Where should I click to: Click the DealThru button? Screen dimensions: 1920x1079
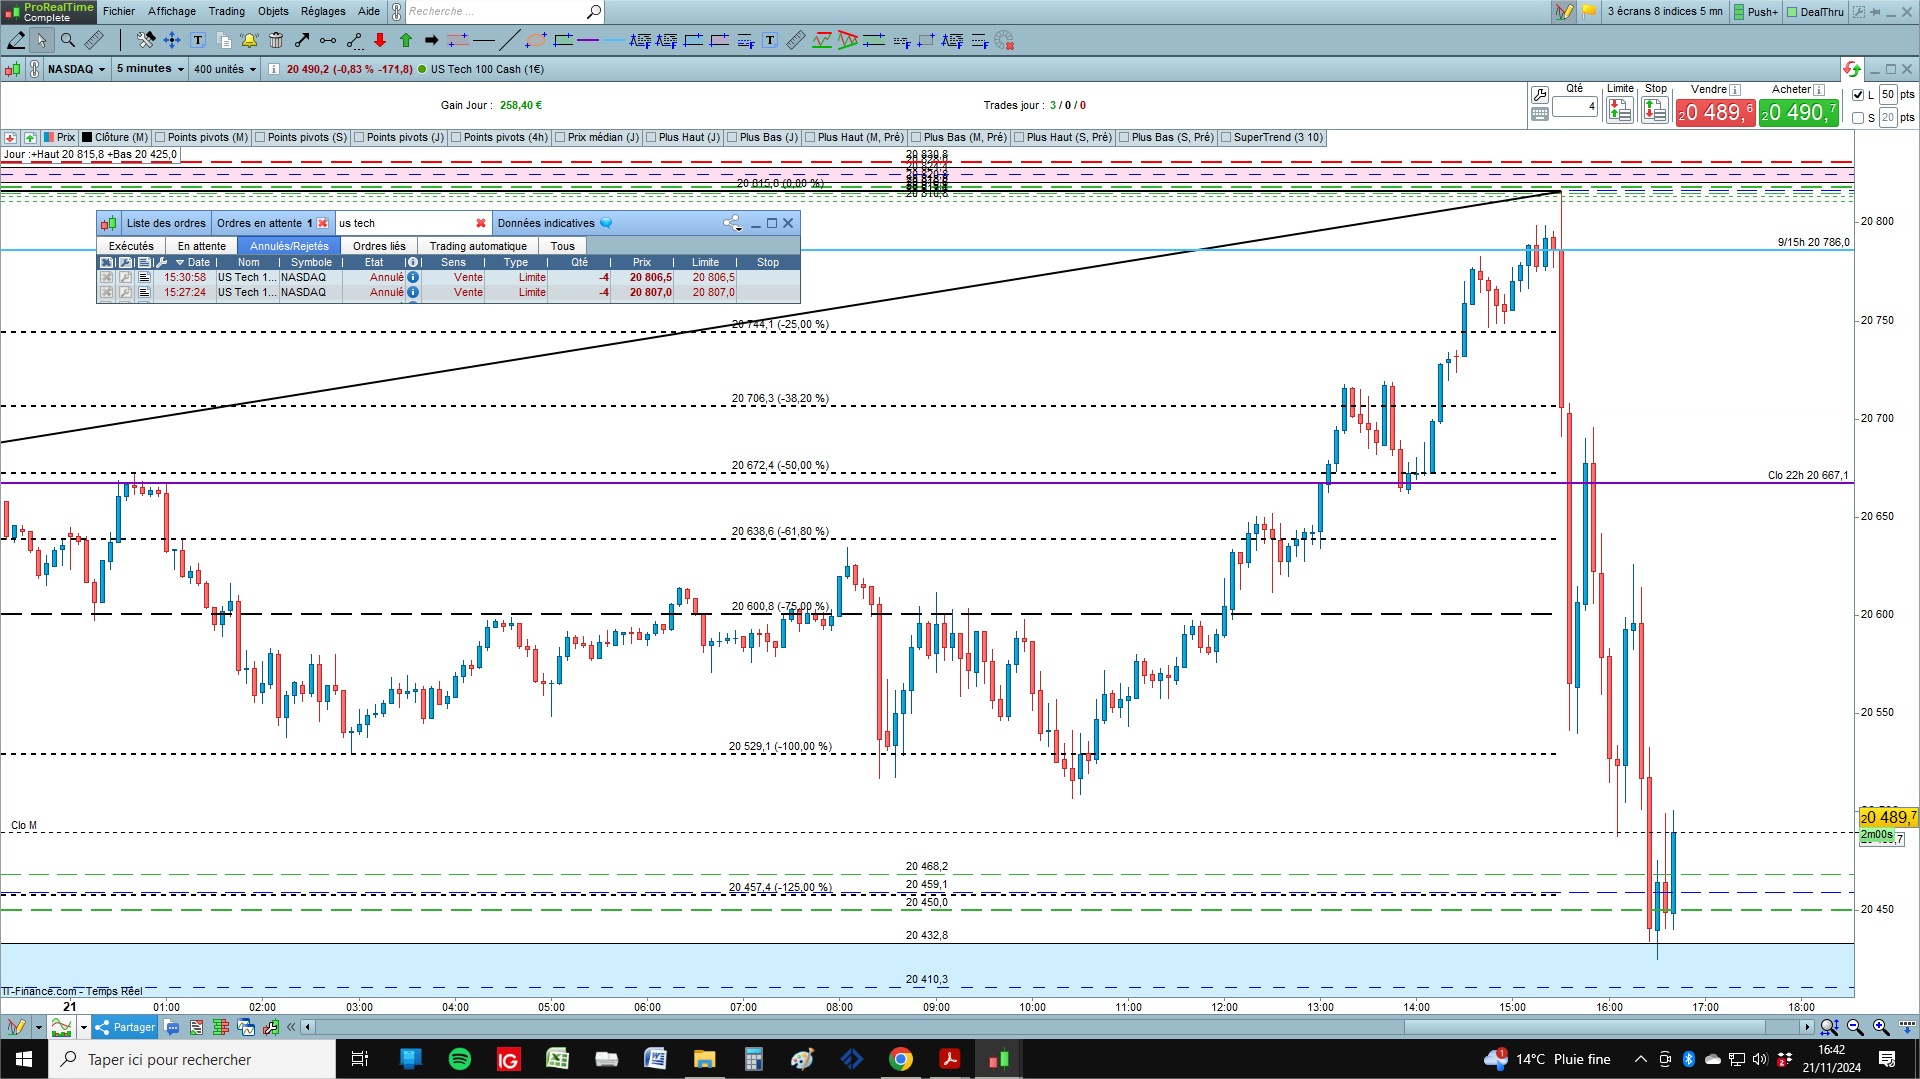(1815, 12)
